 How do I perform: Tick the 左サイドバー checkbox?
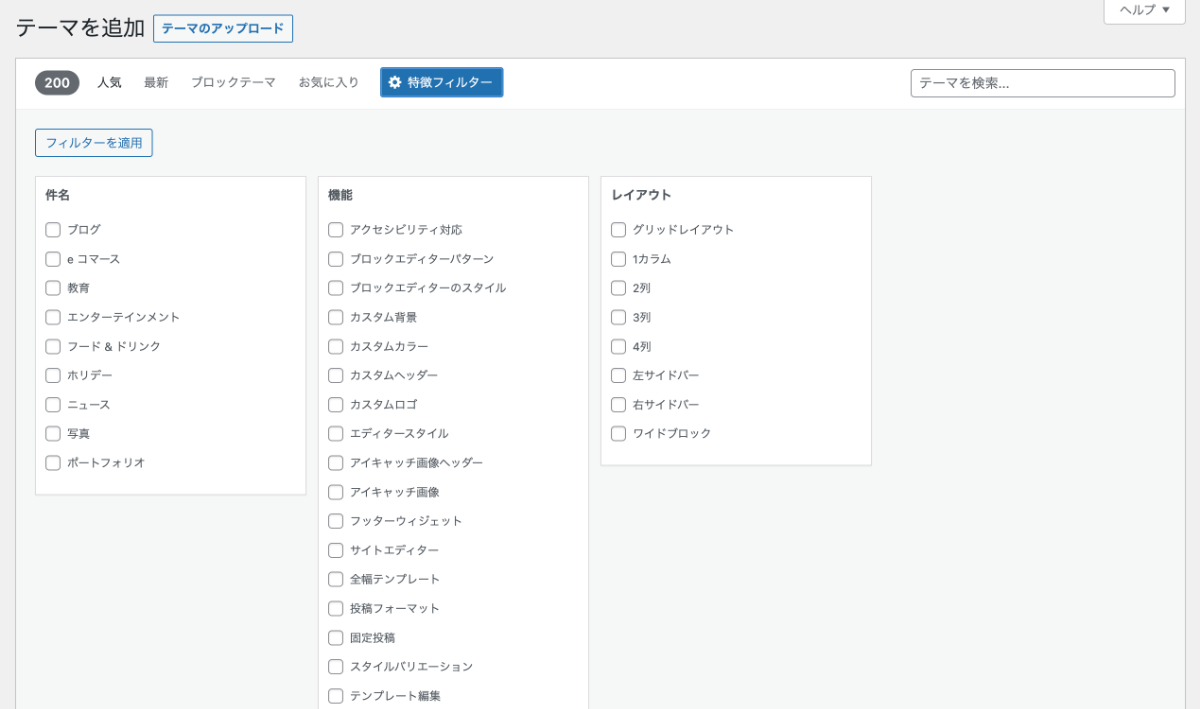(619, 376)
